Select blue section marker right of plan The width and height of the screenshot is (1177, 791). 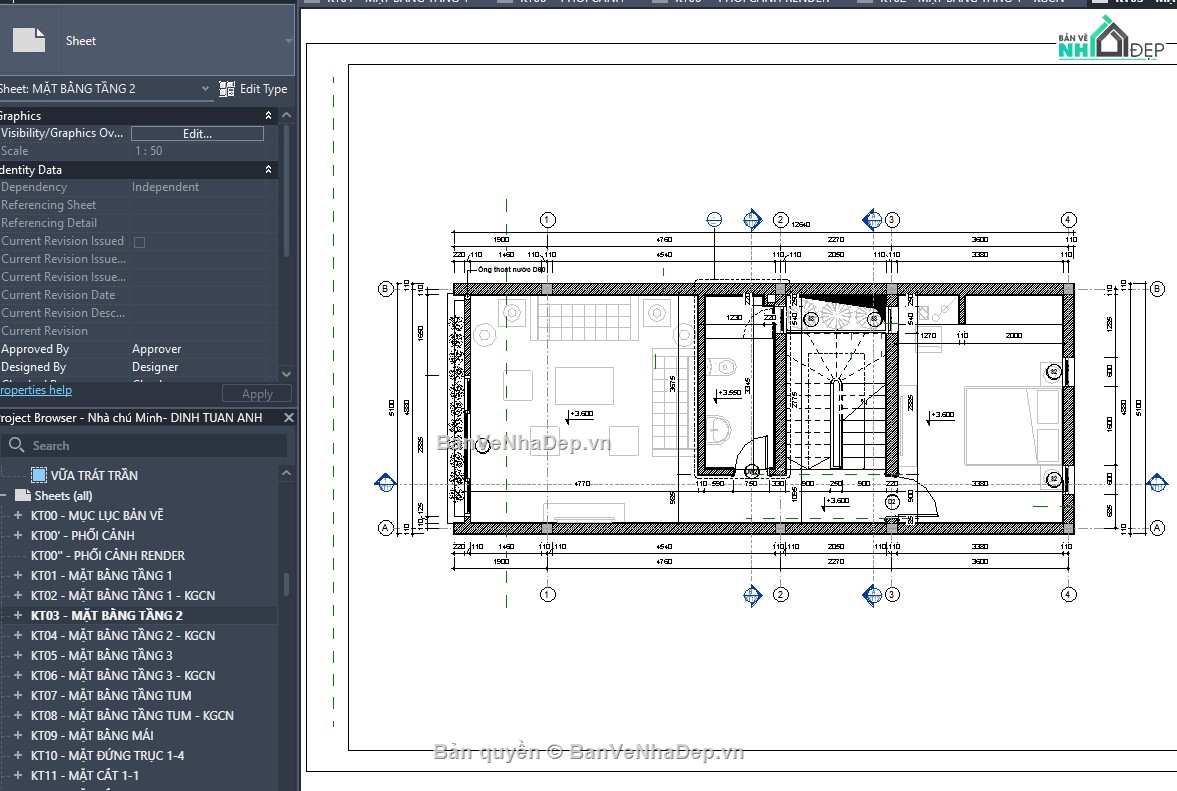pyautogui.click(x=1157, y=483)
